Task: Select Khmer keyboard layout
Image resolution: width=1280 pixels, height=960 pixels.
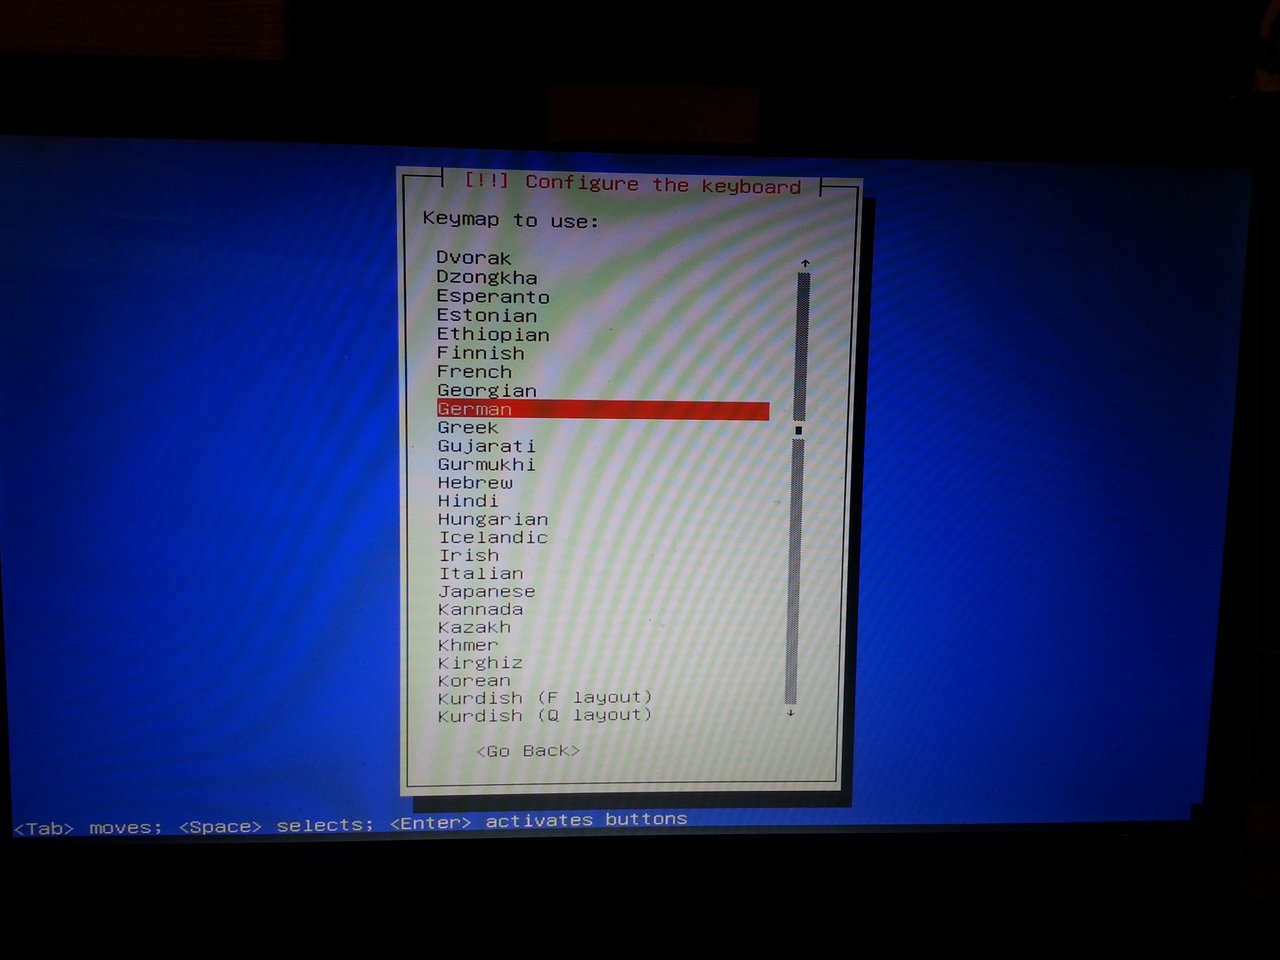Action: 468,646
